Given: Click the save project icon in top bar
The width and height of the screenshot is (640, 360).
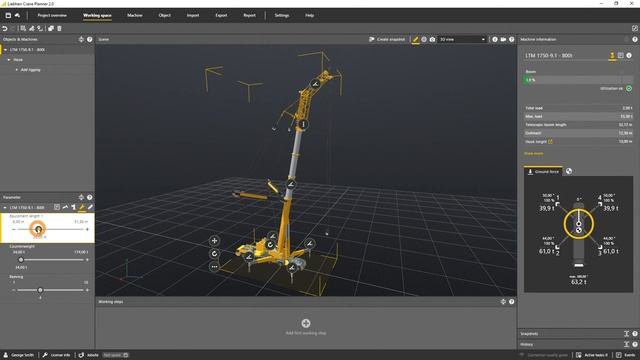Looking at the screenshot, I should [8, 16].
